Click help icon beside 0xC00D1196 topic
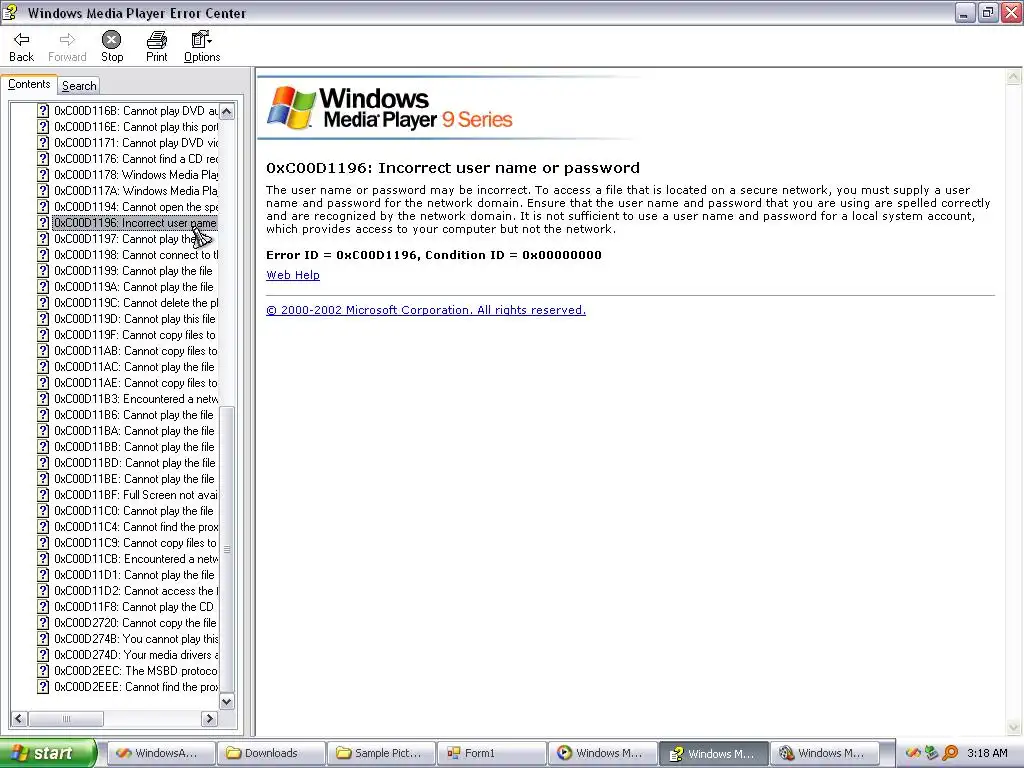This screenshot has height=768, width=1024. tap(43, 223)
